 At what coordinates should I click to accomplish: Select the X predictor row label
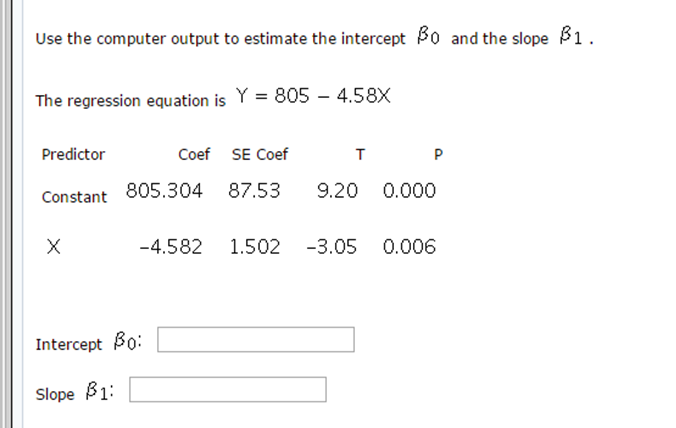tap(52, 247)
